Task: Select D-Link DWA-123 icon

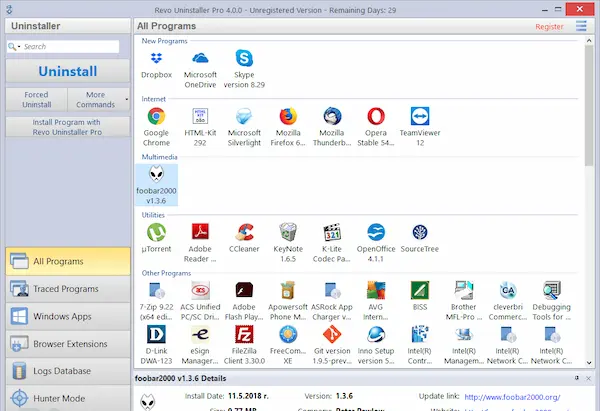Action: point(156,334)
